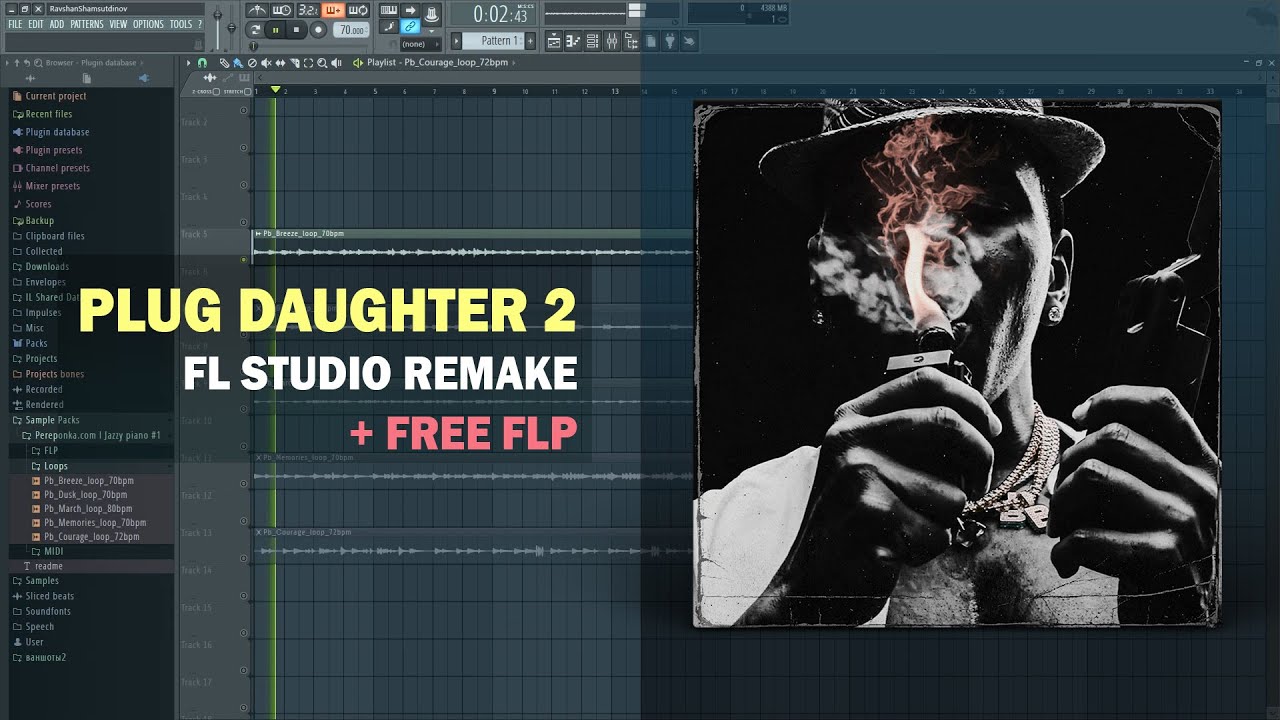This screenshot has width=1280, height=720.
Task: Open the piano roll view icon
Action: click(573, 41)
